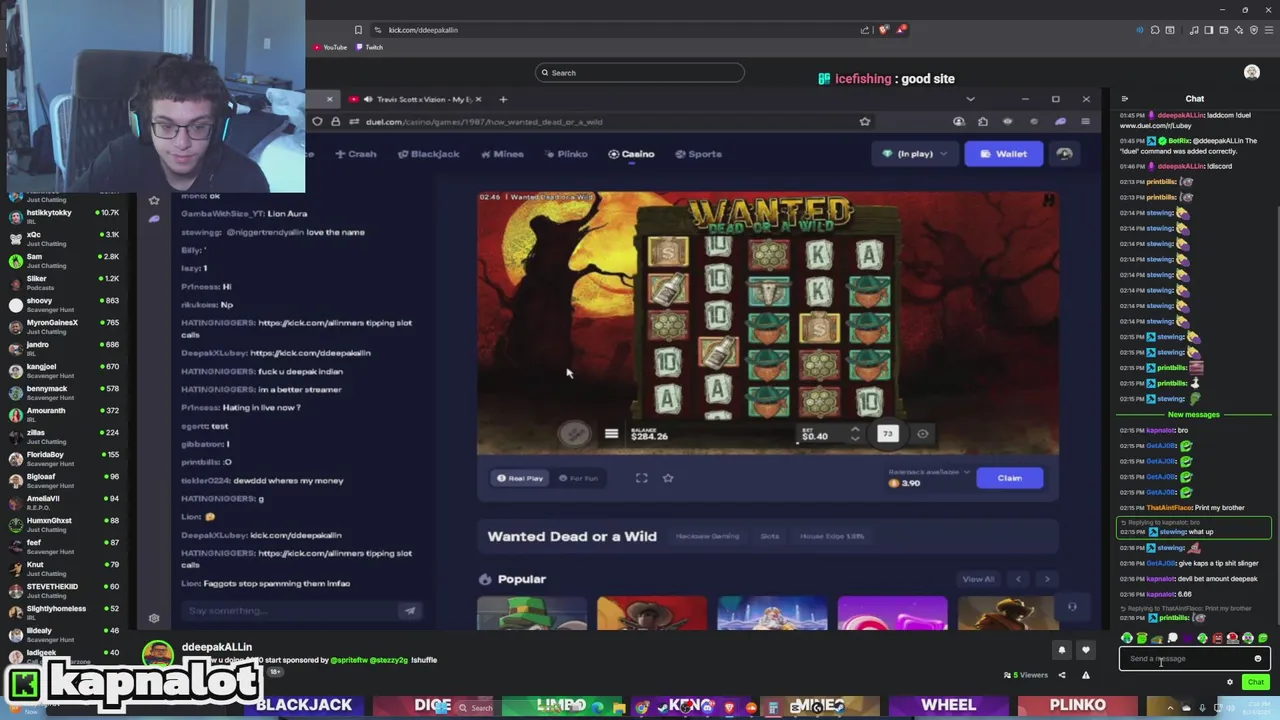The height and width of the screenshot is (720, 1280).
Task: Open the Hacksaw Gaming tag
Action: (x=707, y=536)
